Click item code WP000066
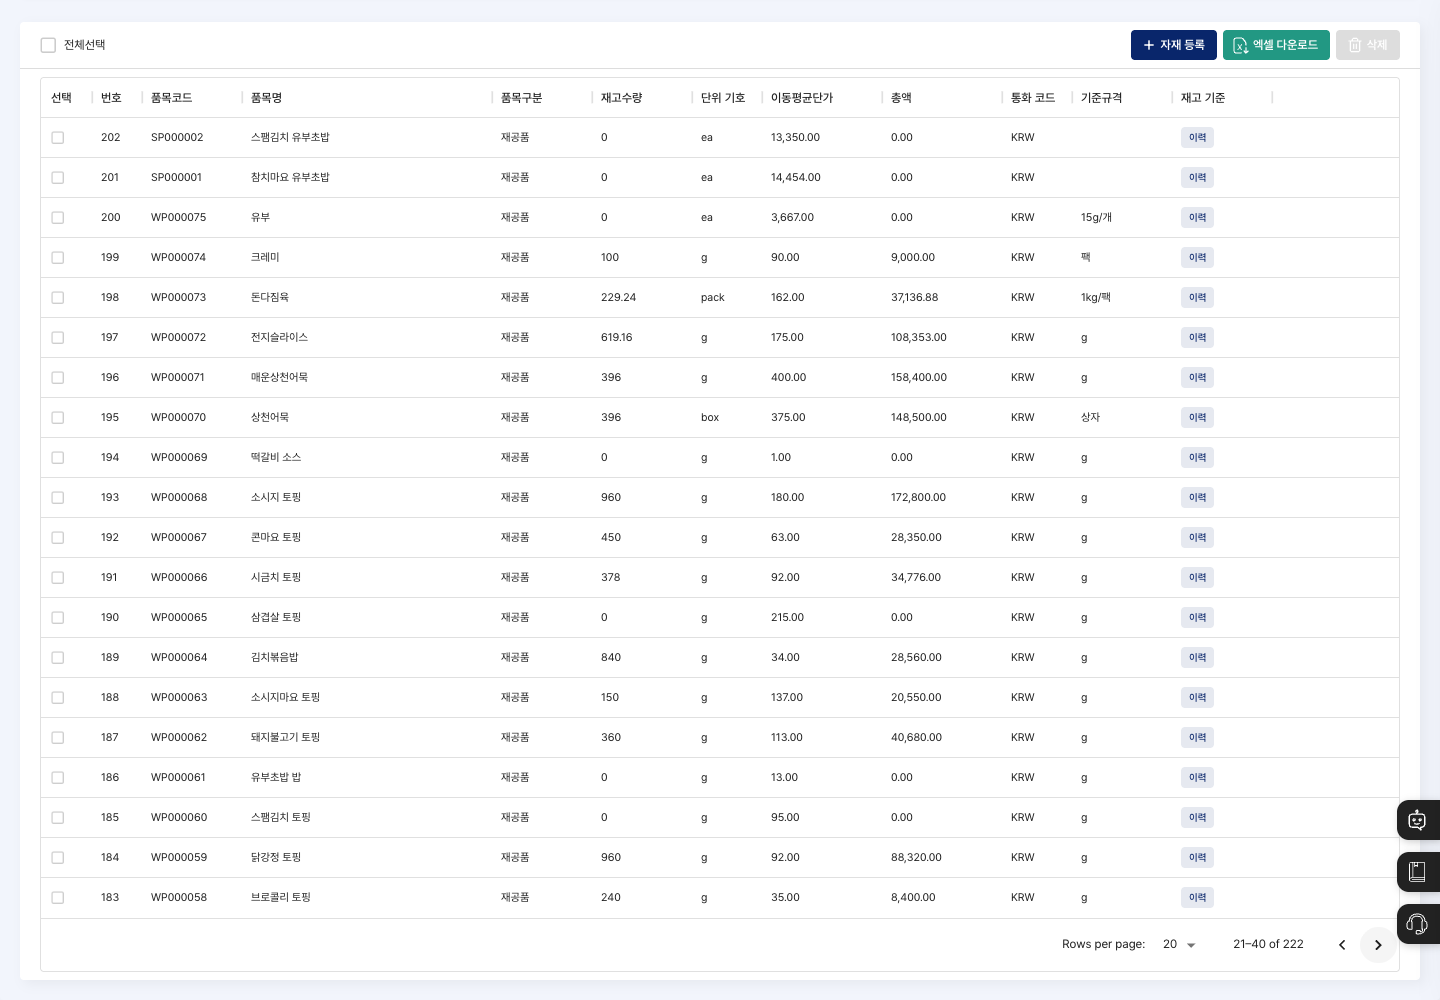The height and width of the screenshot is (1000, 1440). (x=179, y=578)
